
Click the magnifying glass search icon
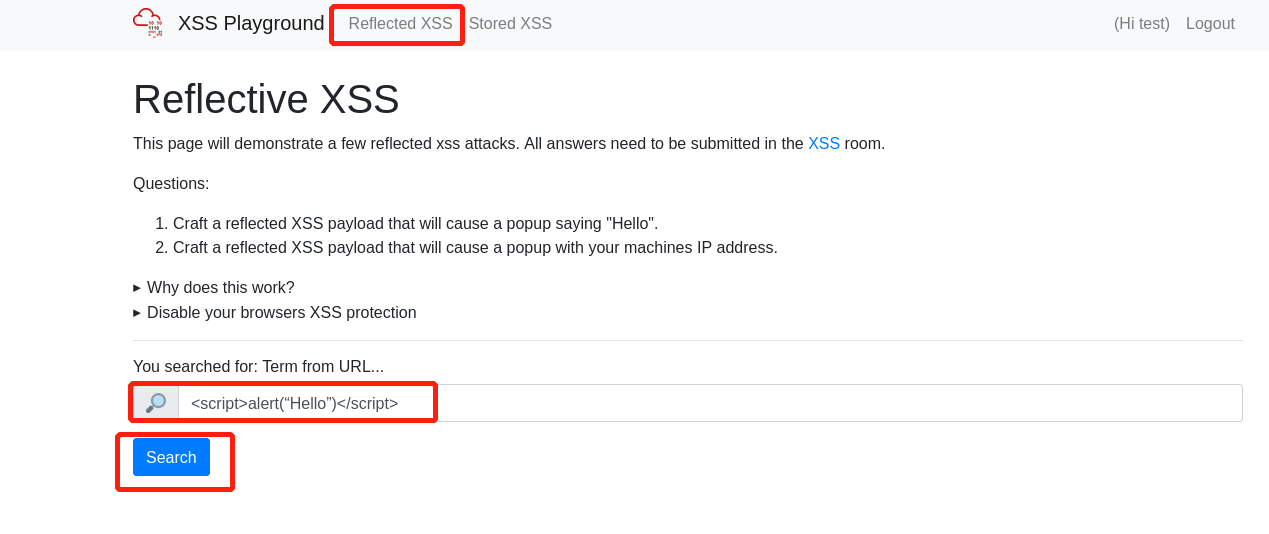(155, 403)
